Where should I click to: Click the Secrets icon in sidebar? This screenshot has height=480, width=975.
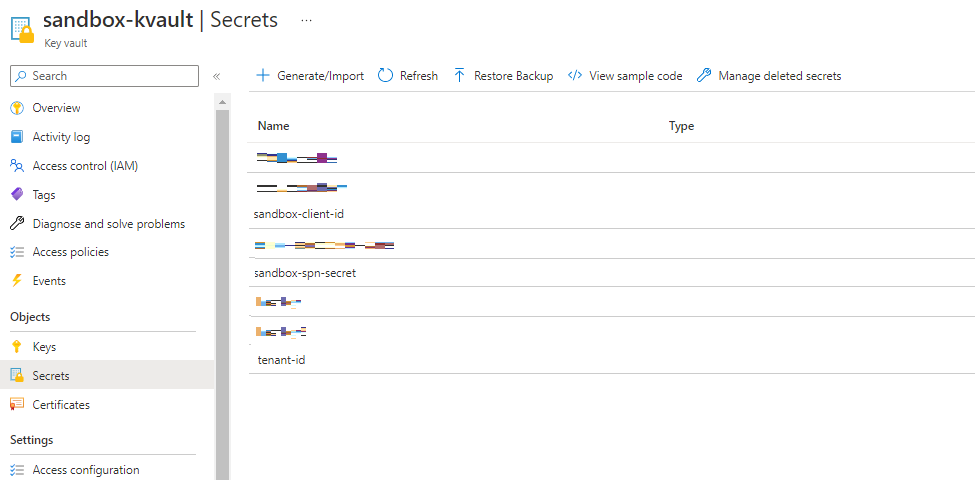pyautogui.click(x=17, y=376)
